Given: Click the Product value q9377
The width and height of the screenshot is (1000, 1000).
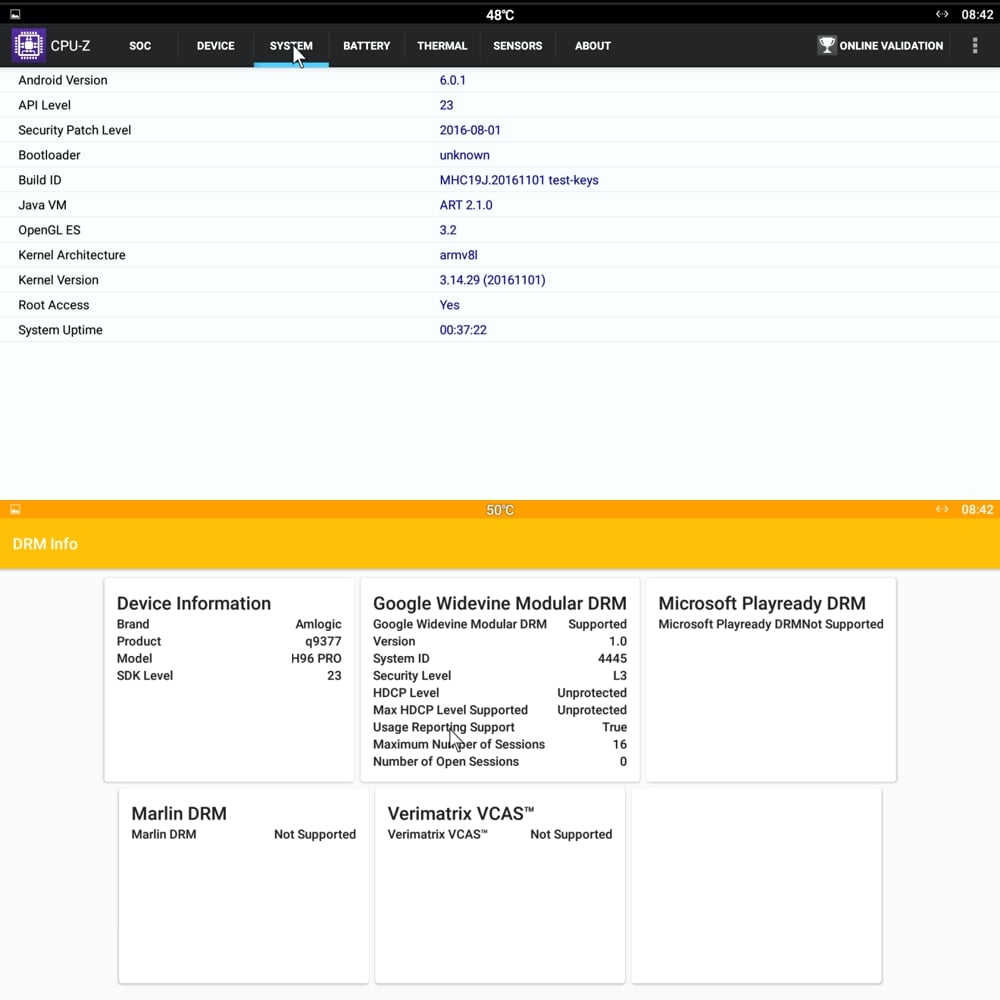Looking at the screenshot, I should click(323, 642).
